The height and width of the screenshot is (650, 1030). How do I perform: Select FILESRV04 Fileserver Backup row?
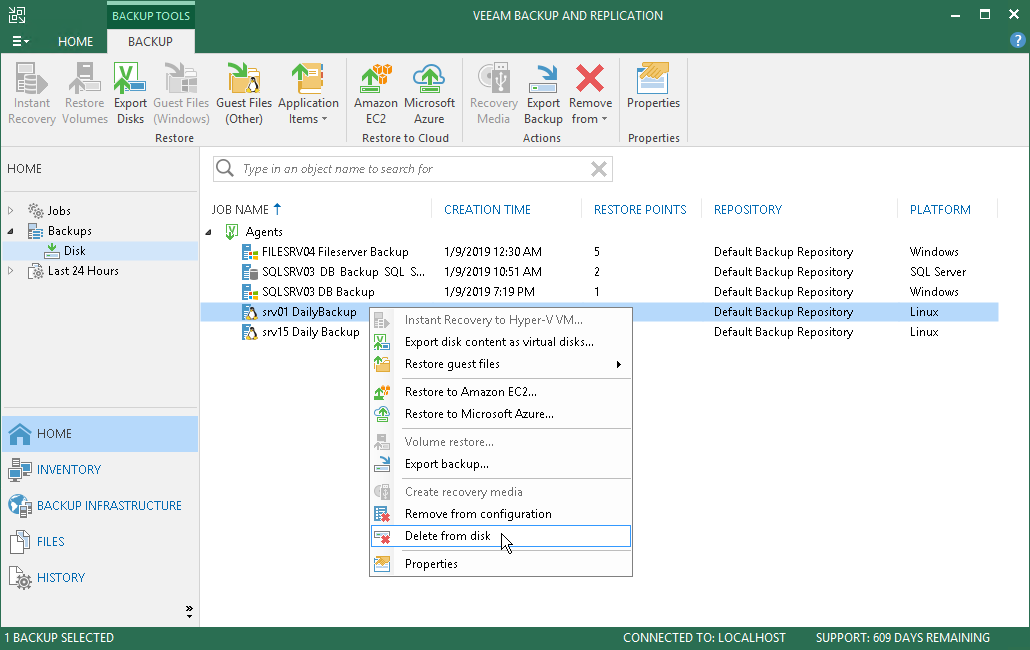tap(599, 252)
